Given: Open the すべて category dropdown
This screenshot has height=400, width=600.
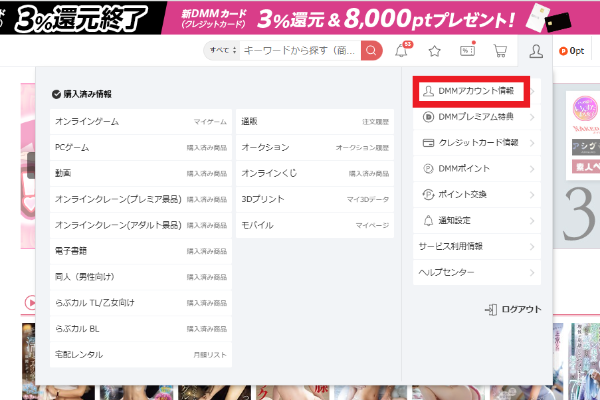Looking at the screenshot, I should [219, 50].
